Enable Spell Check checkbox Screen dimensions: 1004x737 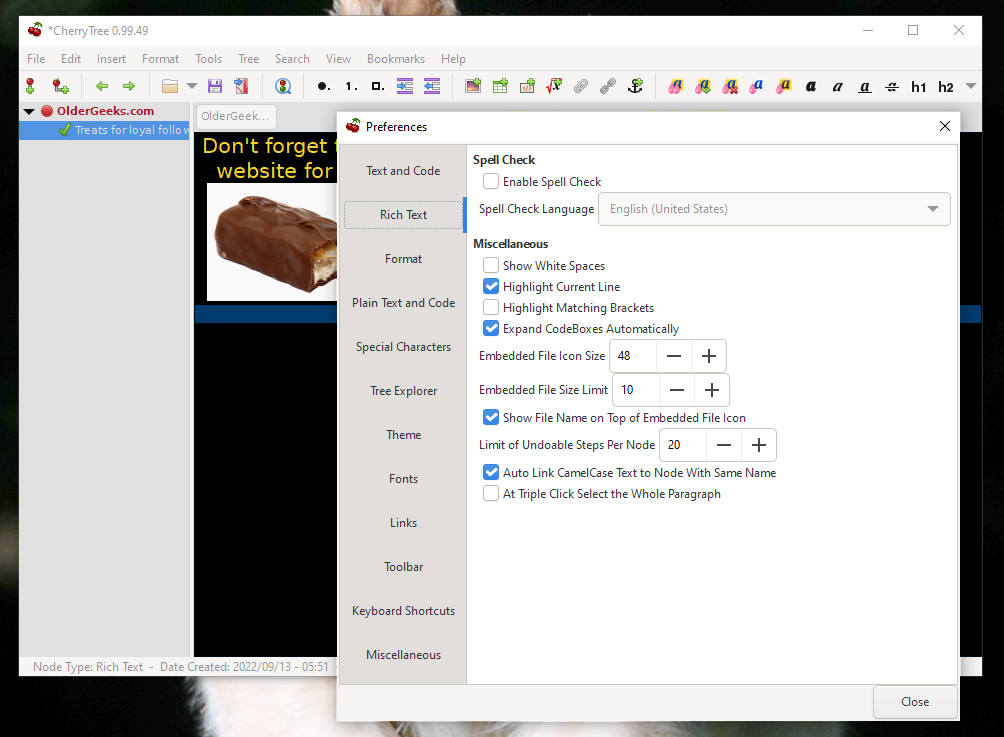(491, 181)
